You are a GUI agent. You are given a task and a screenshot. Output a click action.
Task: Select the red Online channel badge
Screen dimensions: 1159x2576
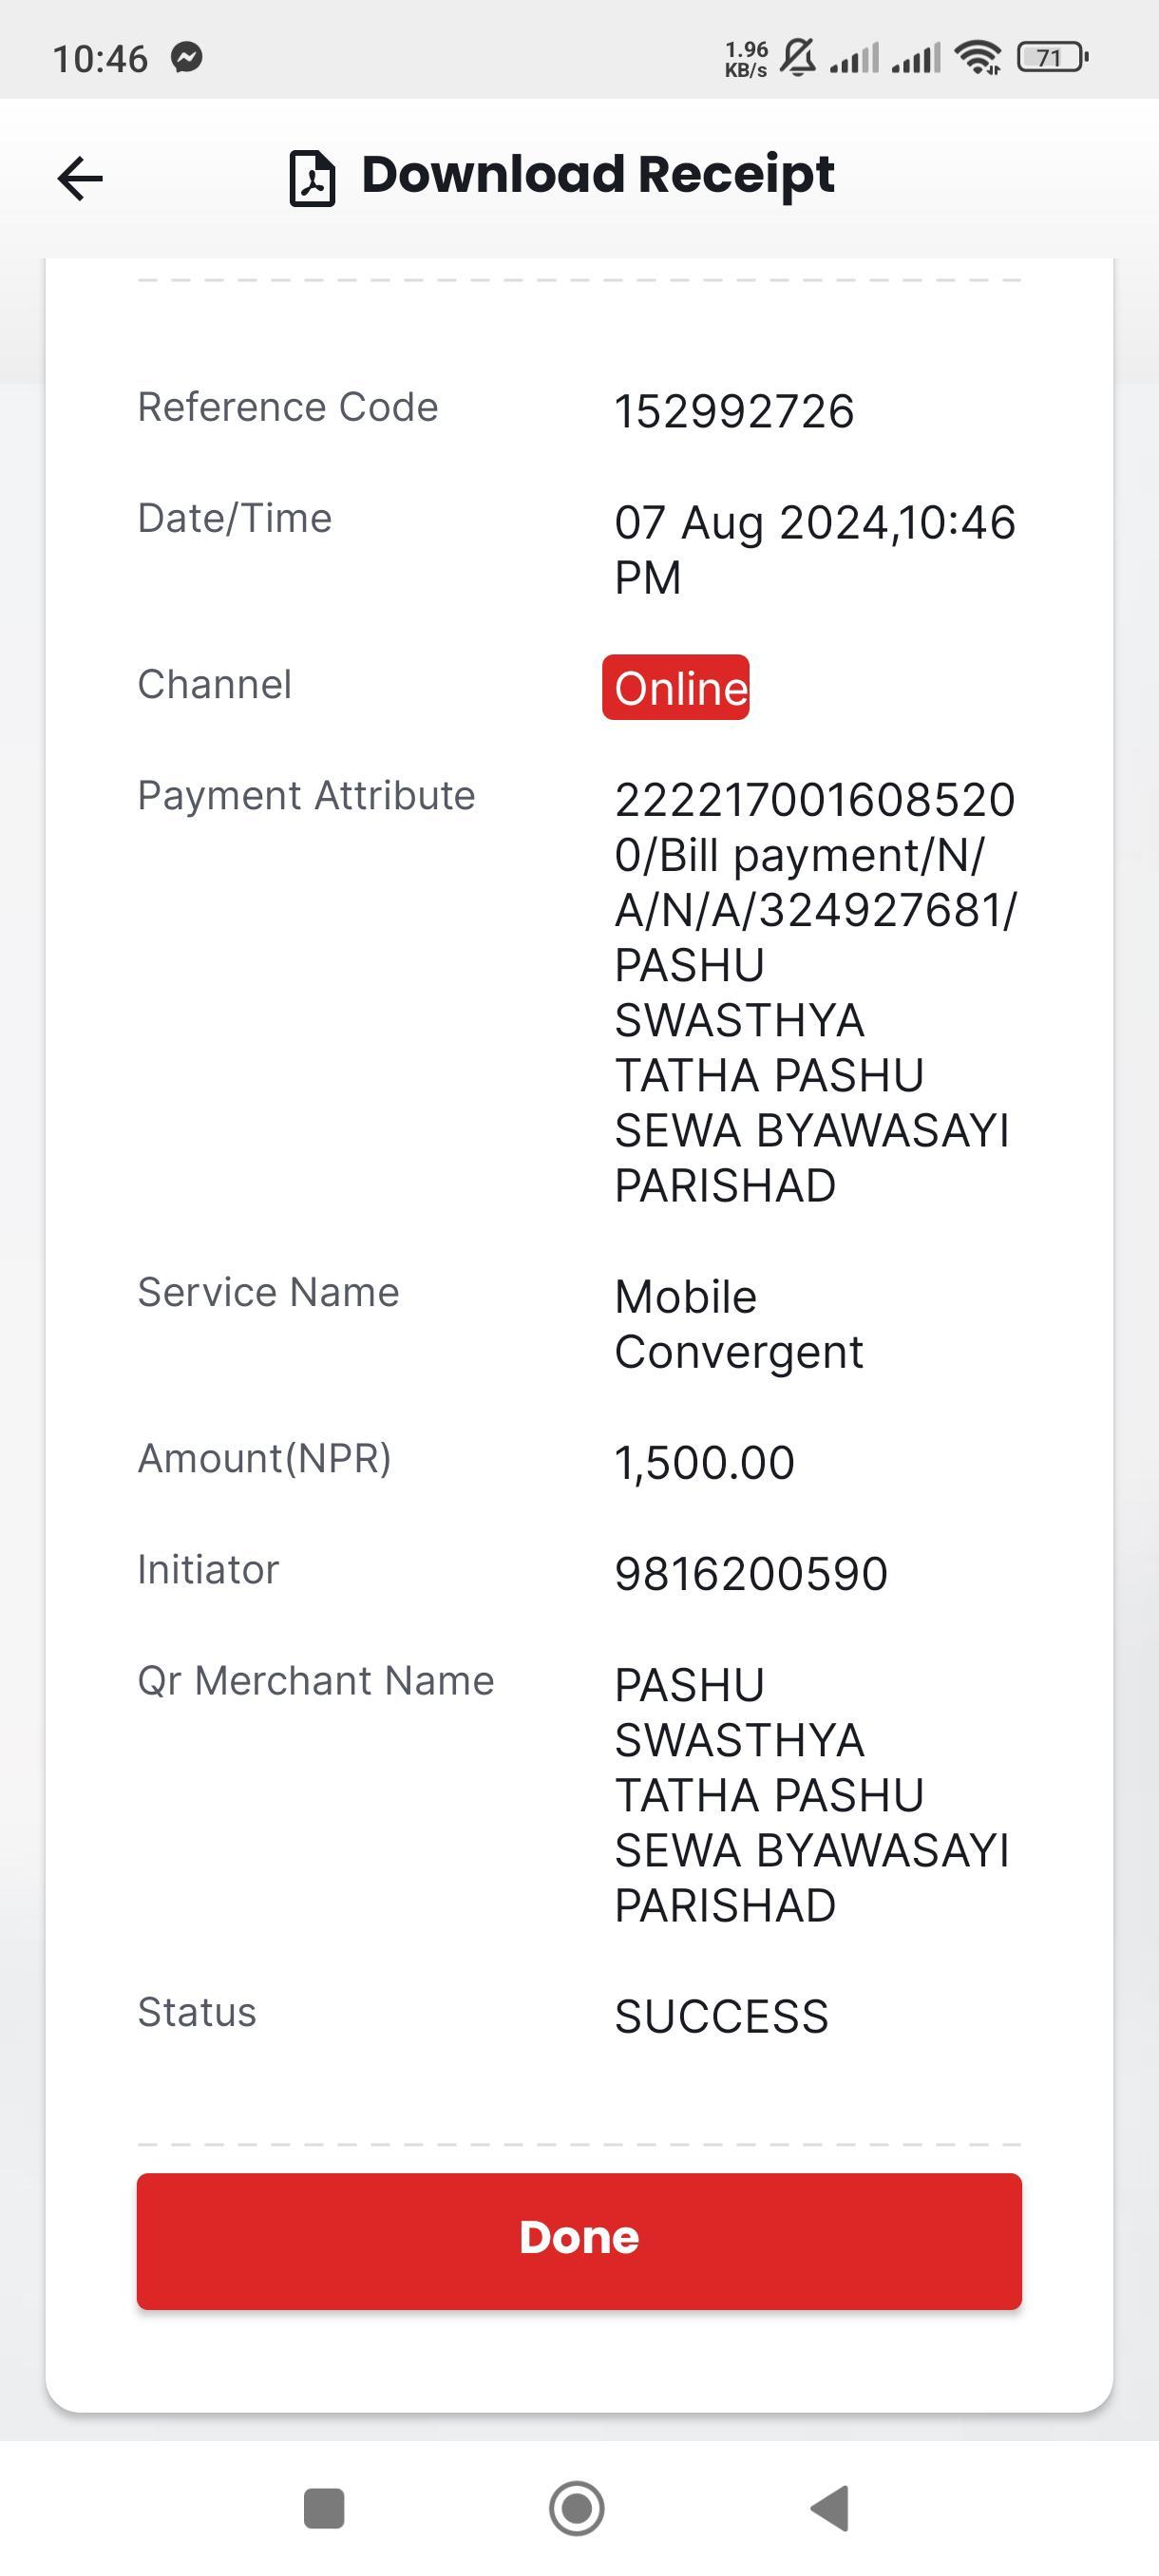pos(676,687)
